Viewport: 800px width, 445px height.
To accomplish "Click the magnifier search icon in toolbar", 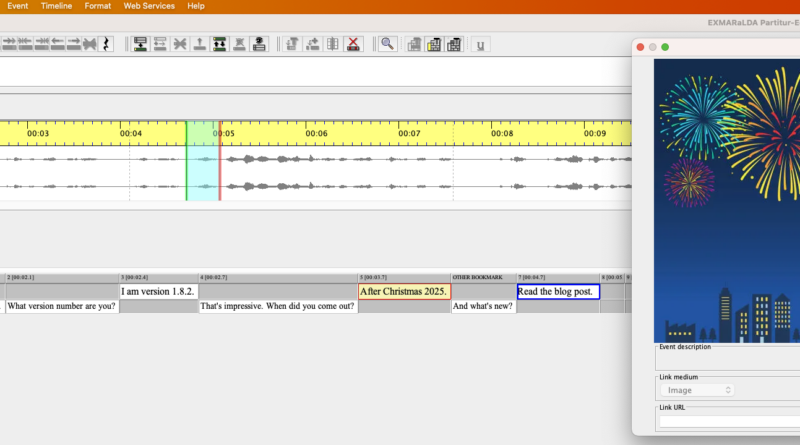I will pos(386,44).
